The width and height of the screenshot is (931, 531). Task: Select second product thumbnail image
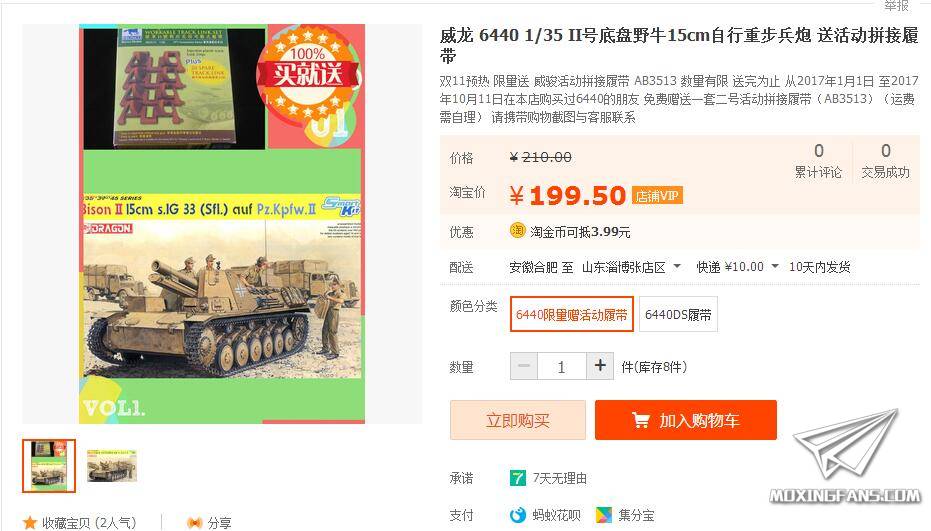coord(112,466)
